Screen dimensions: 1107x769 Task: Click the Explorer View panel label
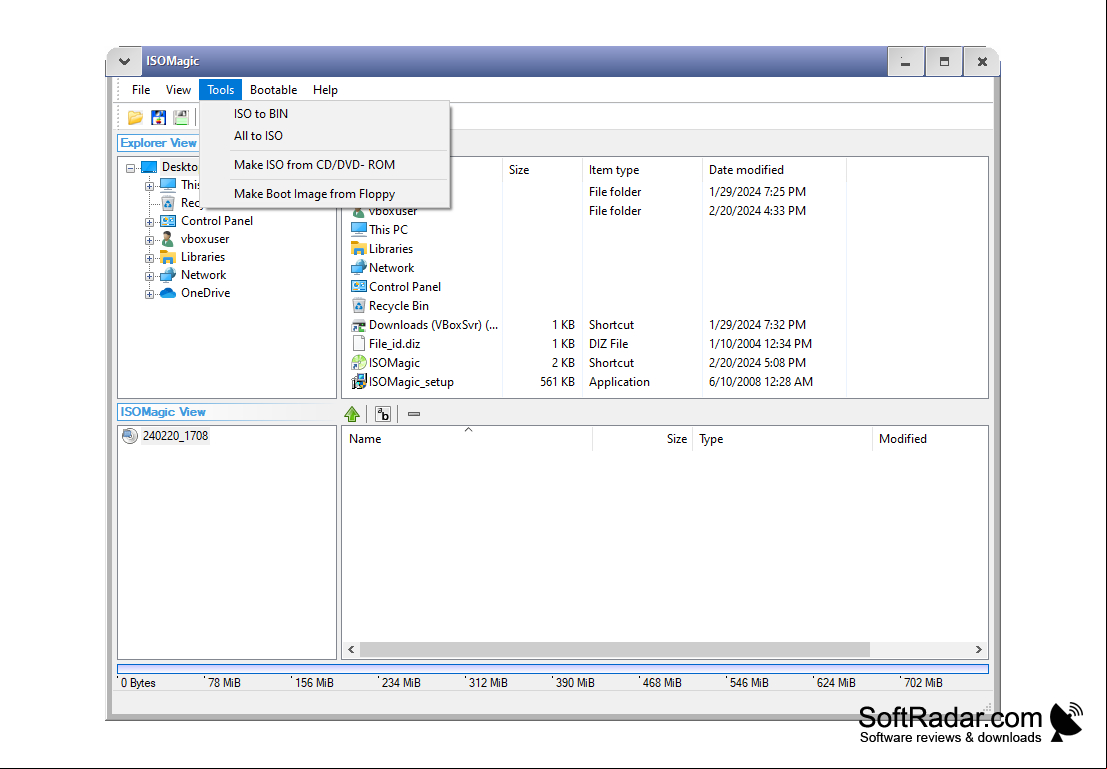point(158,143)
